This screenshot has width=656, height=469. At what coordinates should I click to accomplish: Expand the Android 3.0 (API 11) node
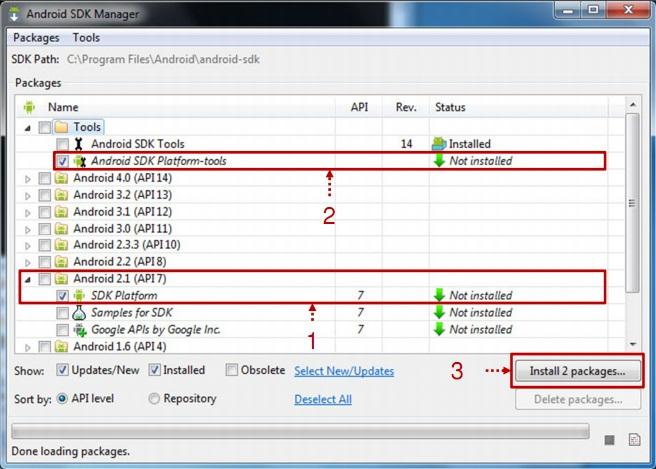click(28, 229)
